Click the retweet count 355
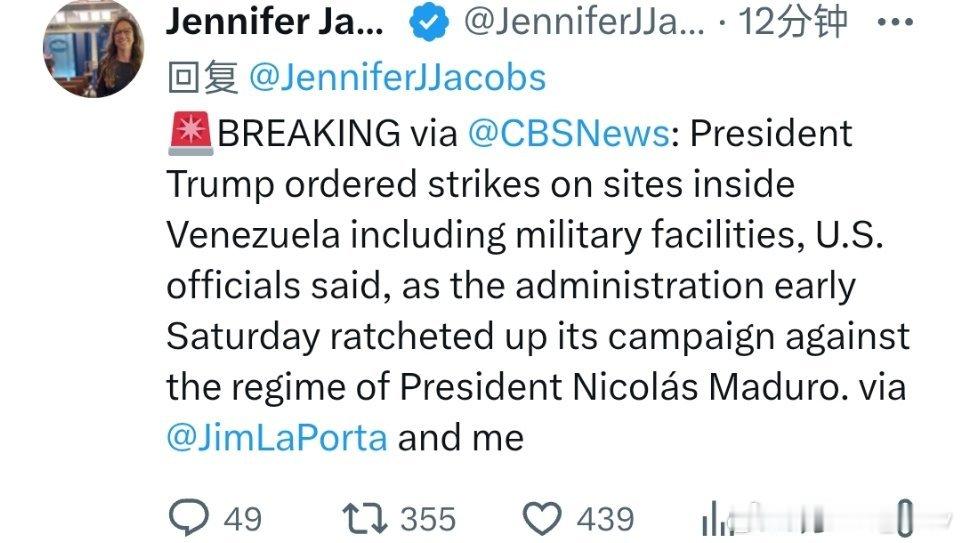The image size is (960, 543). pos(428,519)
